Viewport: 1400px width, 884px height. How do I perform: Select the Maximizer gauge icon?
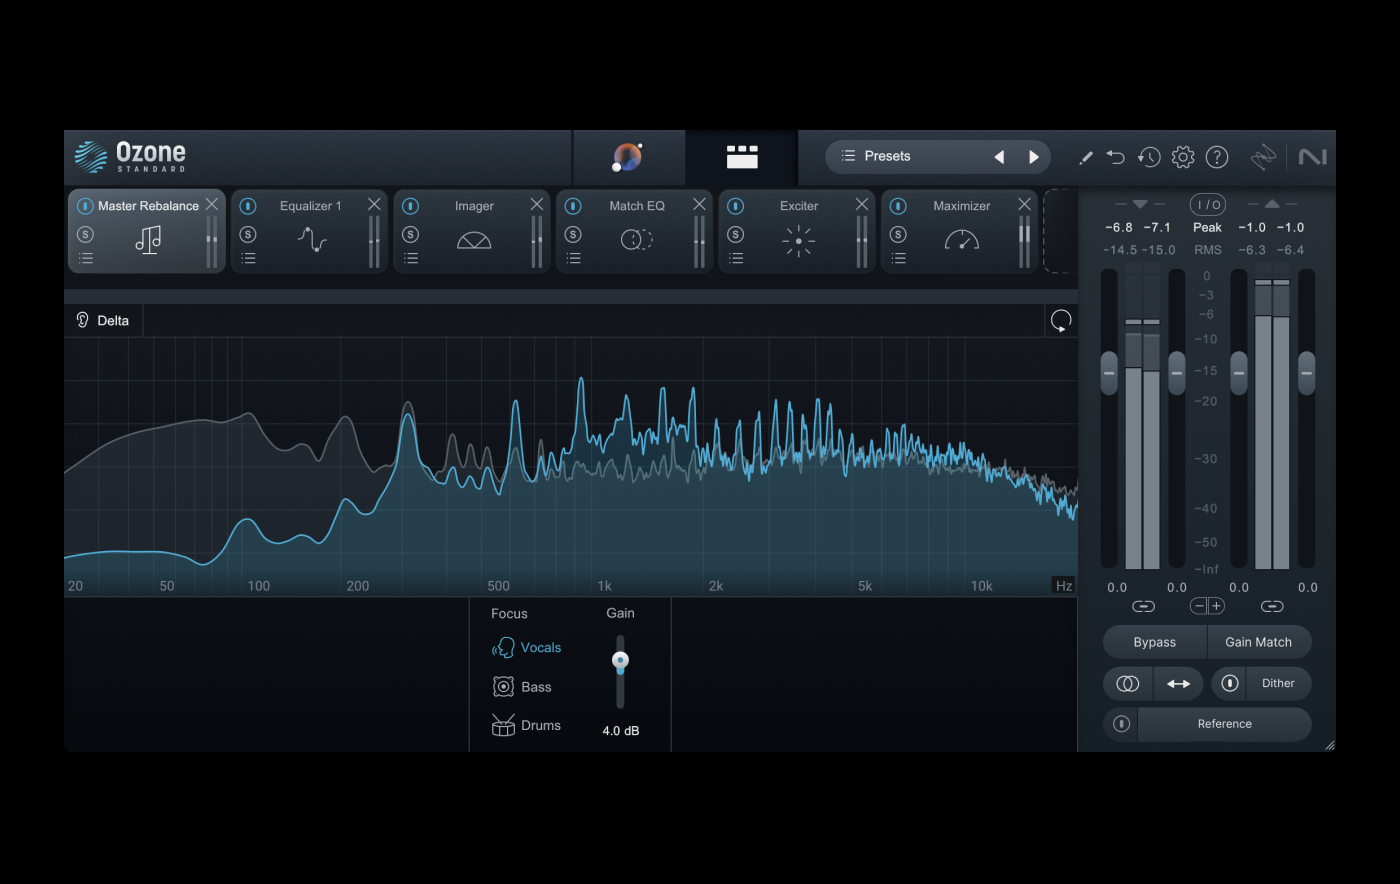962,241
